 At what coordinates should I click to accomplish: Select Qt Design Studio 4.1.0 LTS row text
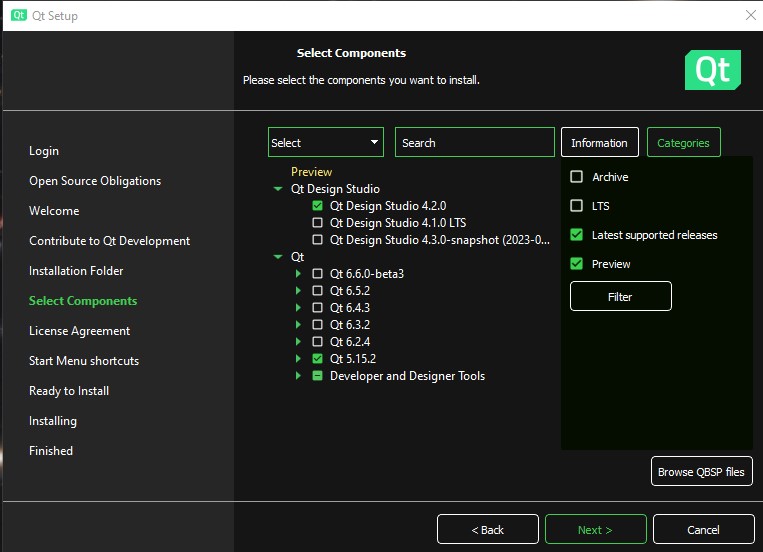[398, 222]
